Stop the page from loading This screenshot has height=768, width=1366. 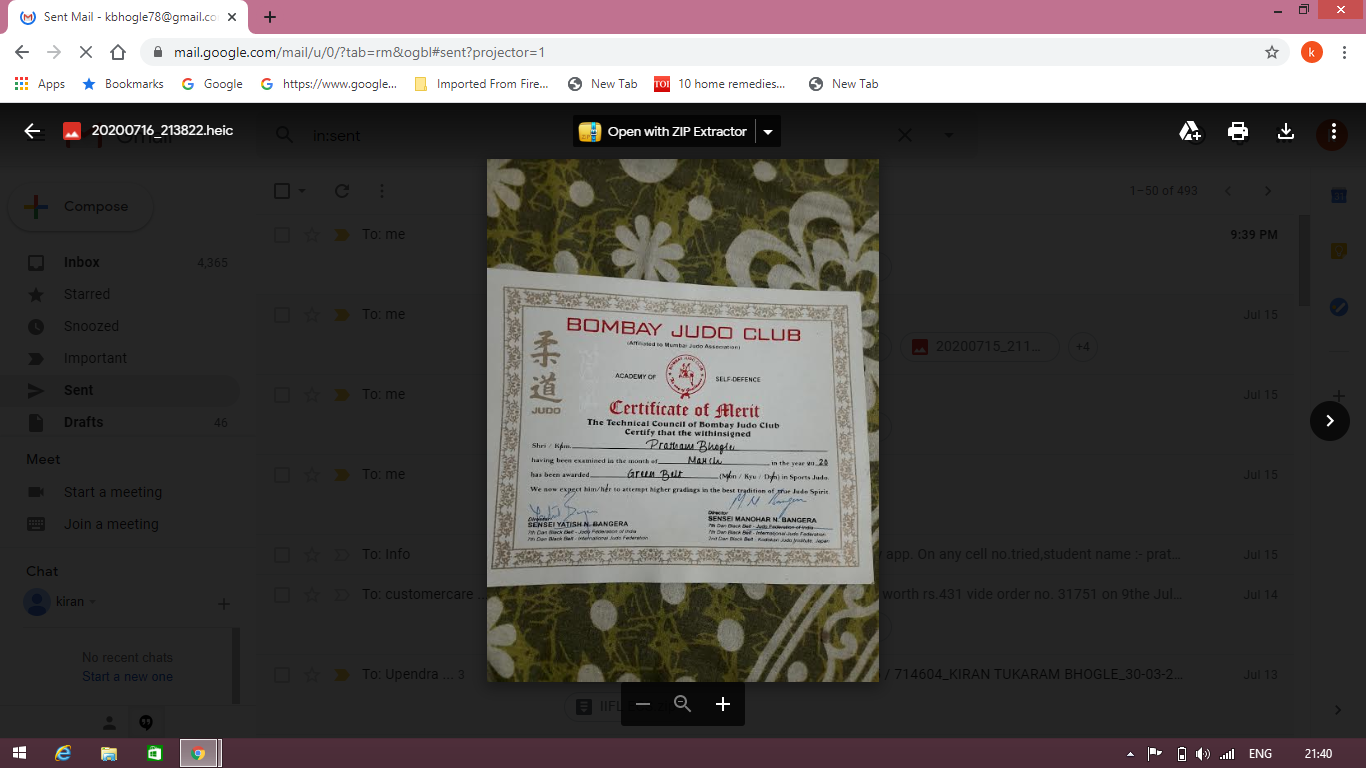point(86,52)
